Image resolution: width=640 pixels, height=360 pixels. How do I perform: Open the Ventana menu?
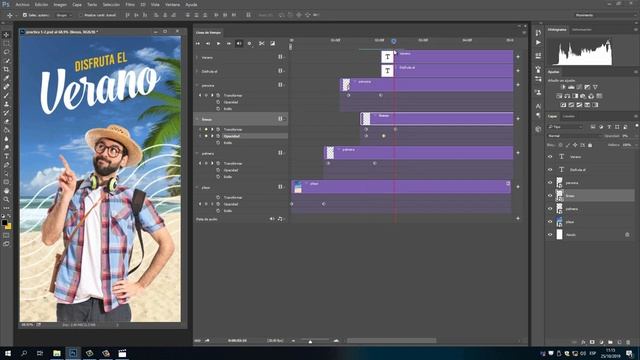pos(172,4)
